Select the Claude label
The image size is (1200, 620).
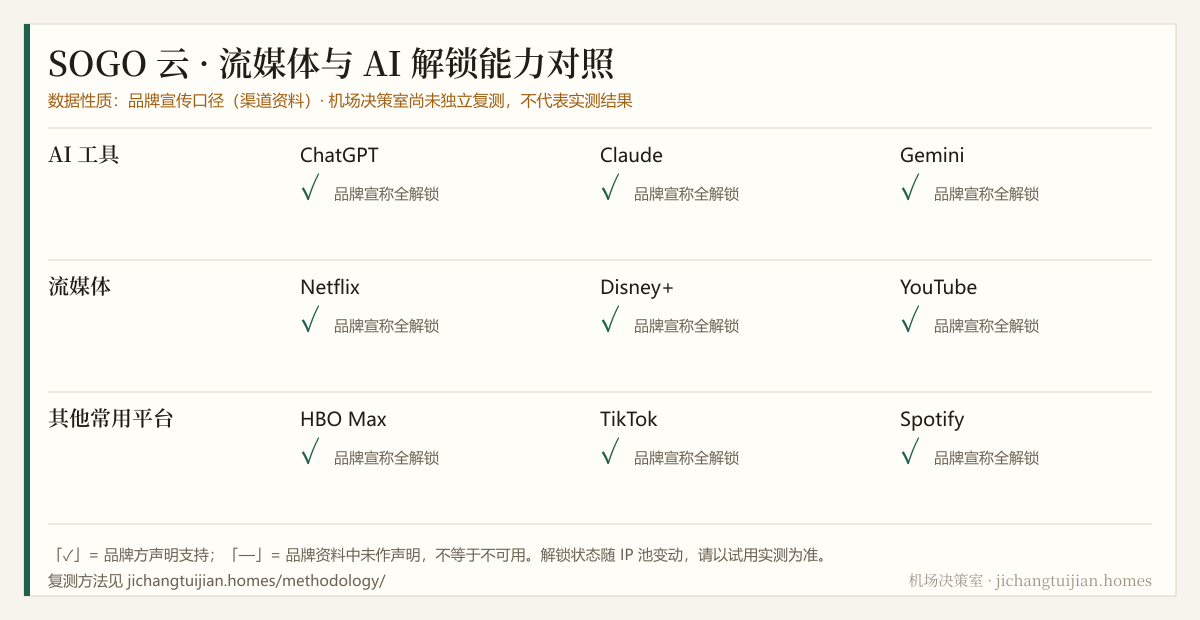[631, 155]
